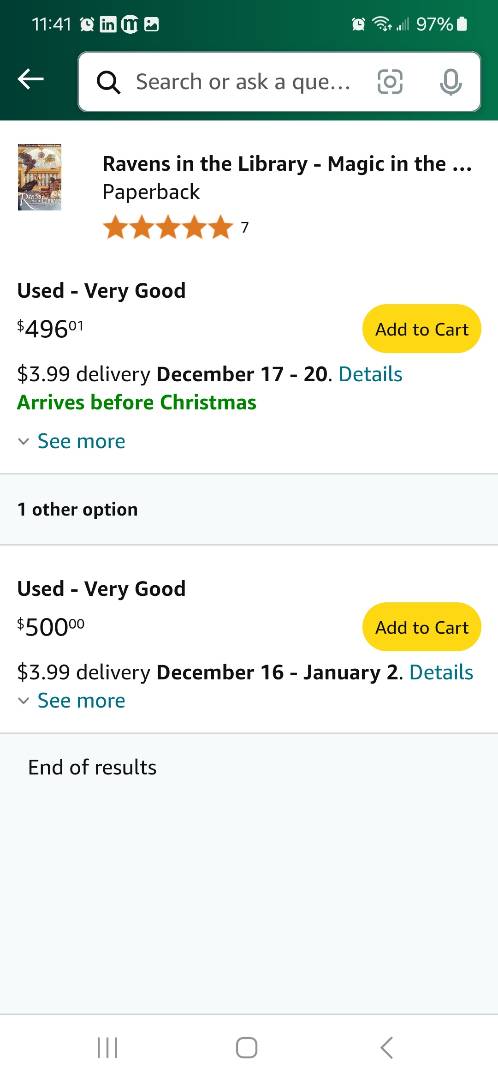Tap the back arrow in header

coord(31,80)
